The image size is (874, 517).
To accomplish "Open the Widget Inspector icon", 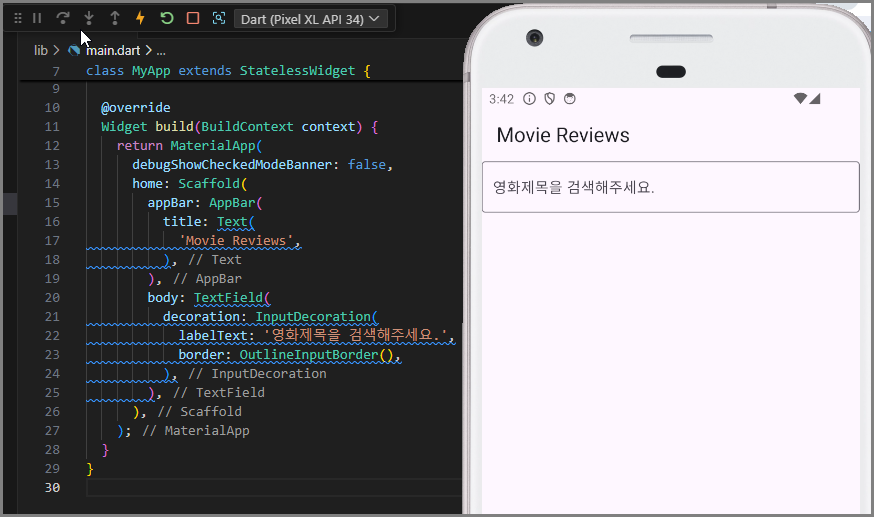I will [219, 18].
